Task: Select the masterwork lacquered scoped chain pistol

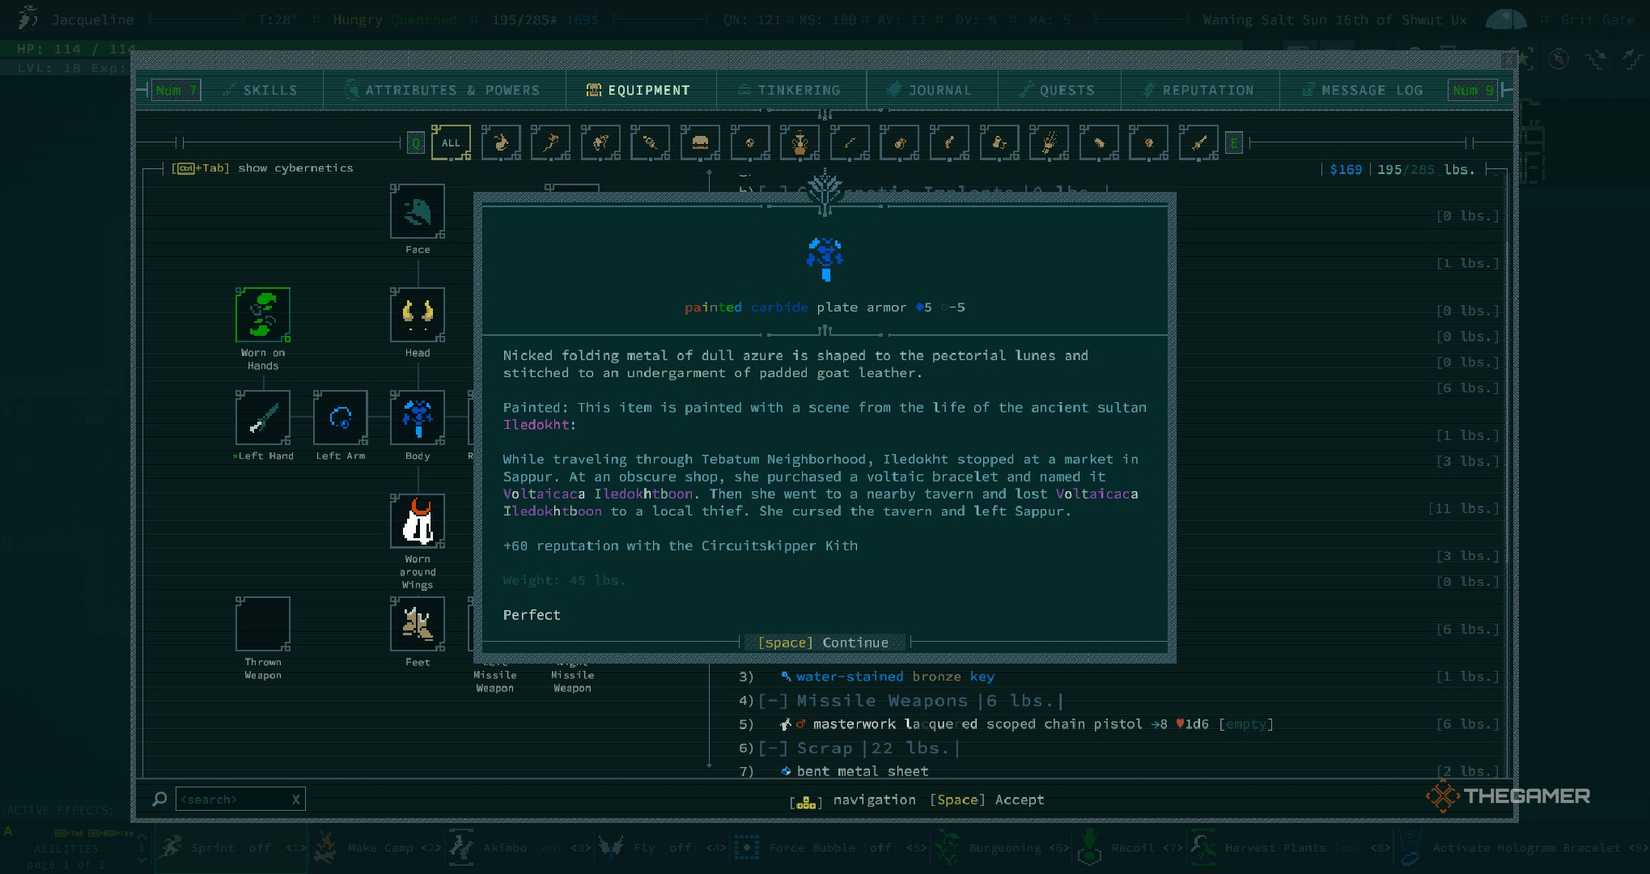Action: pos(1026,724)
